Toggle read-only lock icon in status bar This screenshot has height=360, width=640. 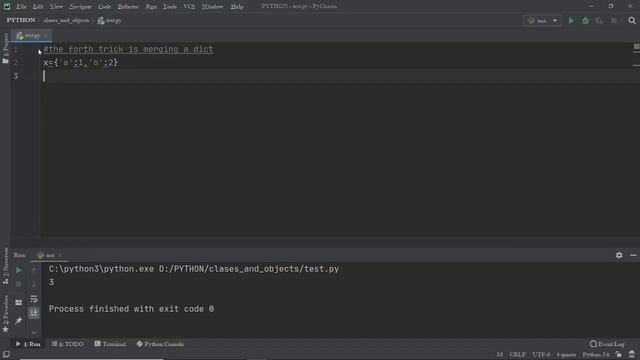(619, 355)
